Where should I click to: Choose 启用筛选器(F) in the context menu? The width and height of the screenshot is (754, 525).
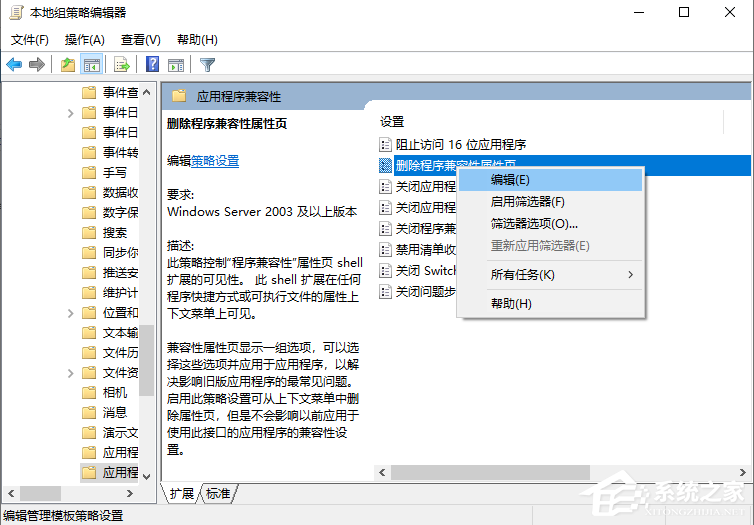(551, 201)
